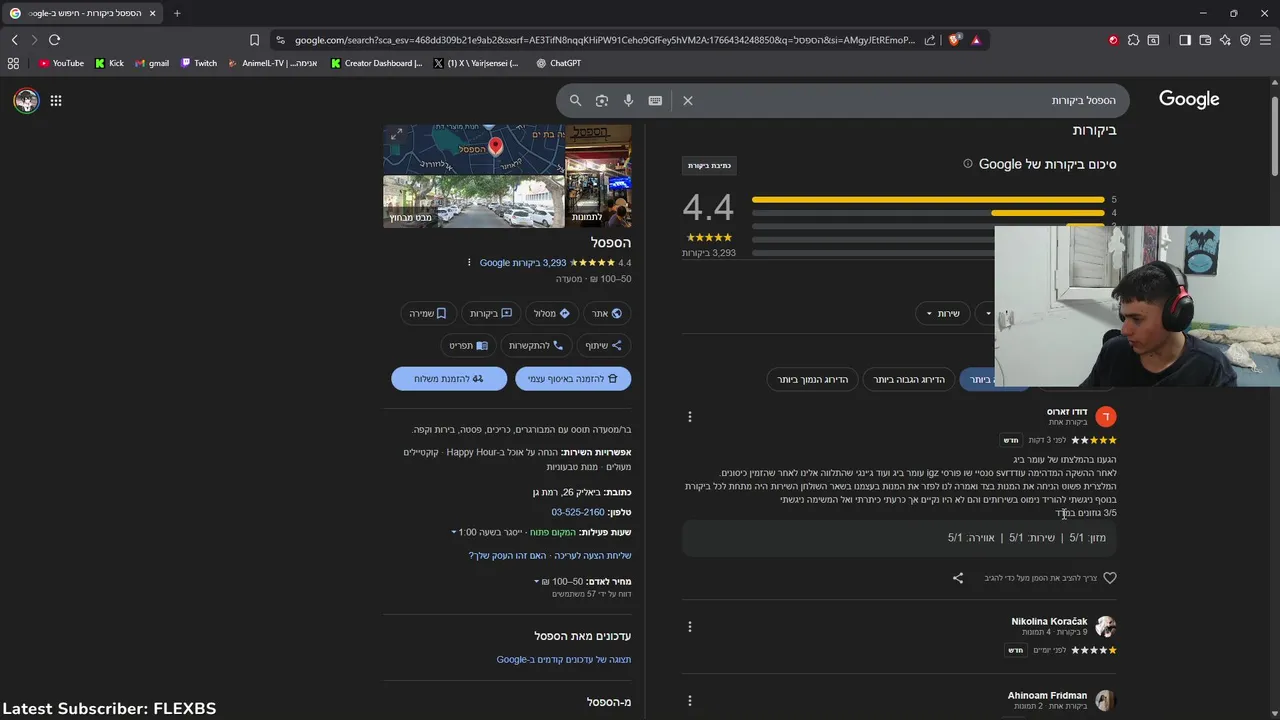Click להזמנה באיסוף עצמי pickup order button
This screenshot has height=720, width=1280.
point(573,379)
